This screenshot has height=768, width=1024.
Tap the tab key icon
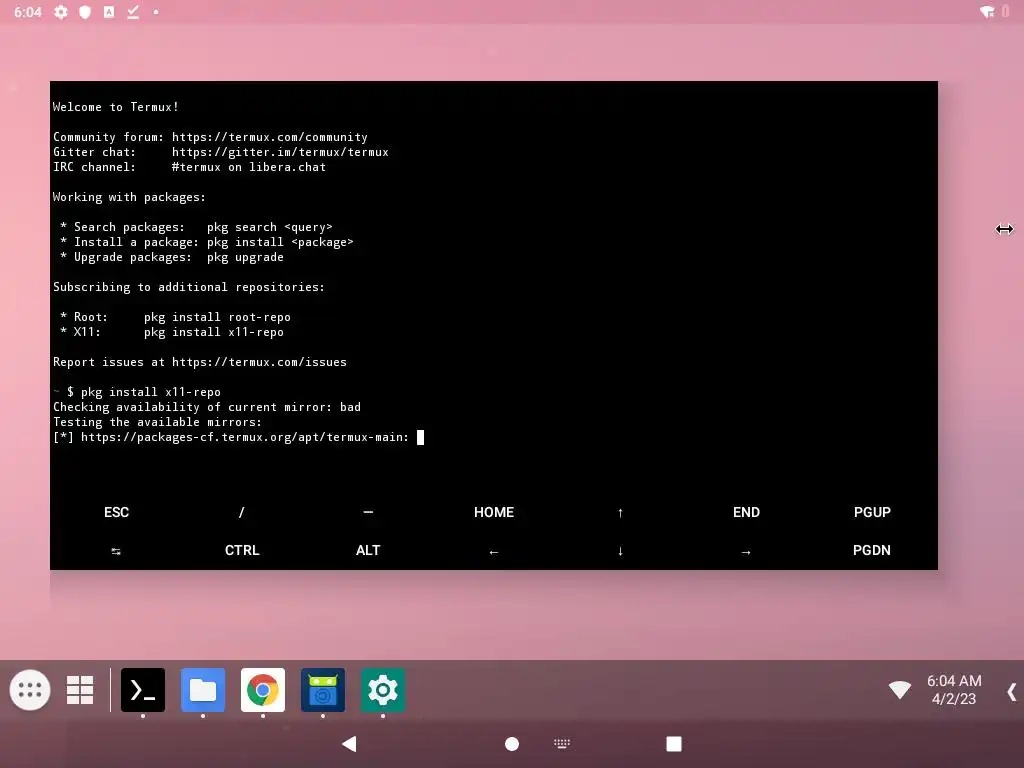(116, 551)
